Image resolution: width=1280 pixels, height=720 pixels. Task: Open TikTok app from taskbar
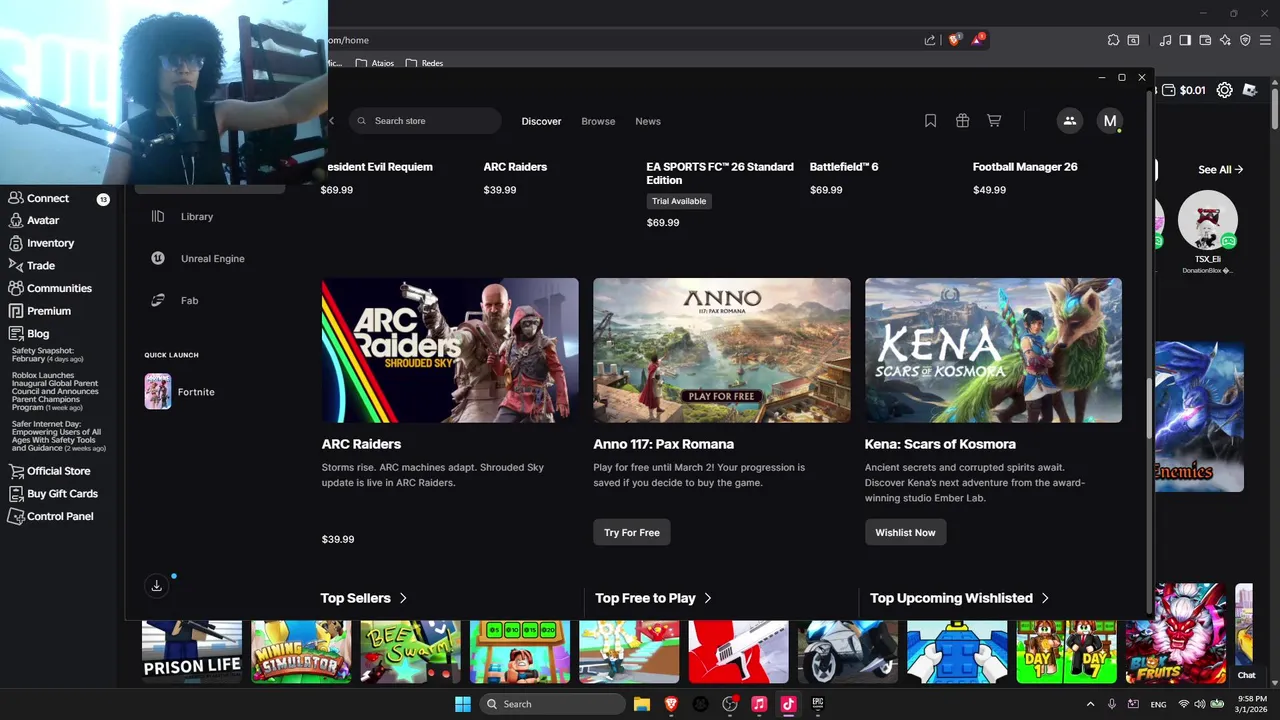pyautogui.click(x=788, y=704)
